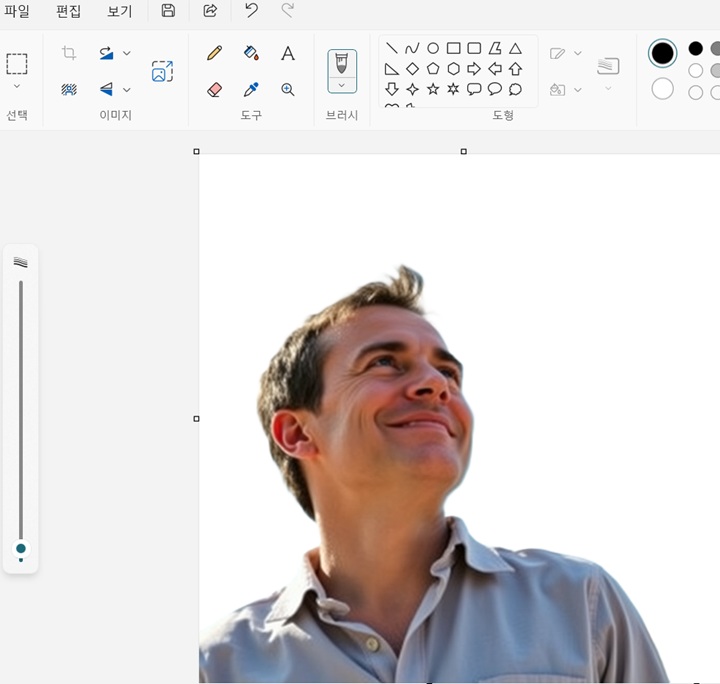Image resolution: width=720 pixels, height=684 pixels.
Task: Click the flip image icon
Action: pos(107,89)
